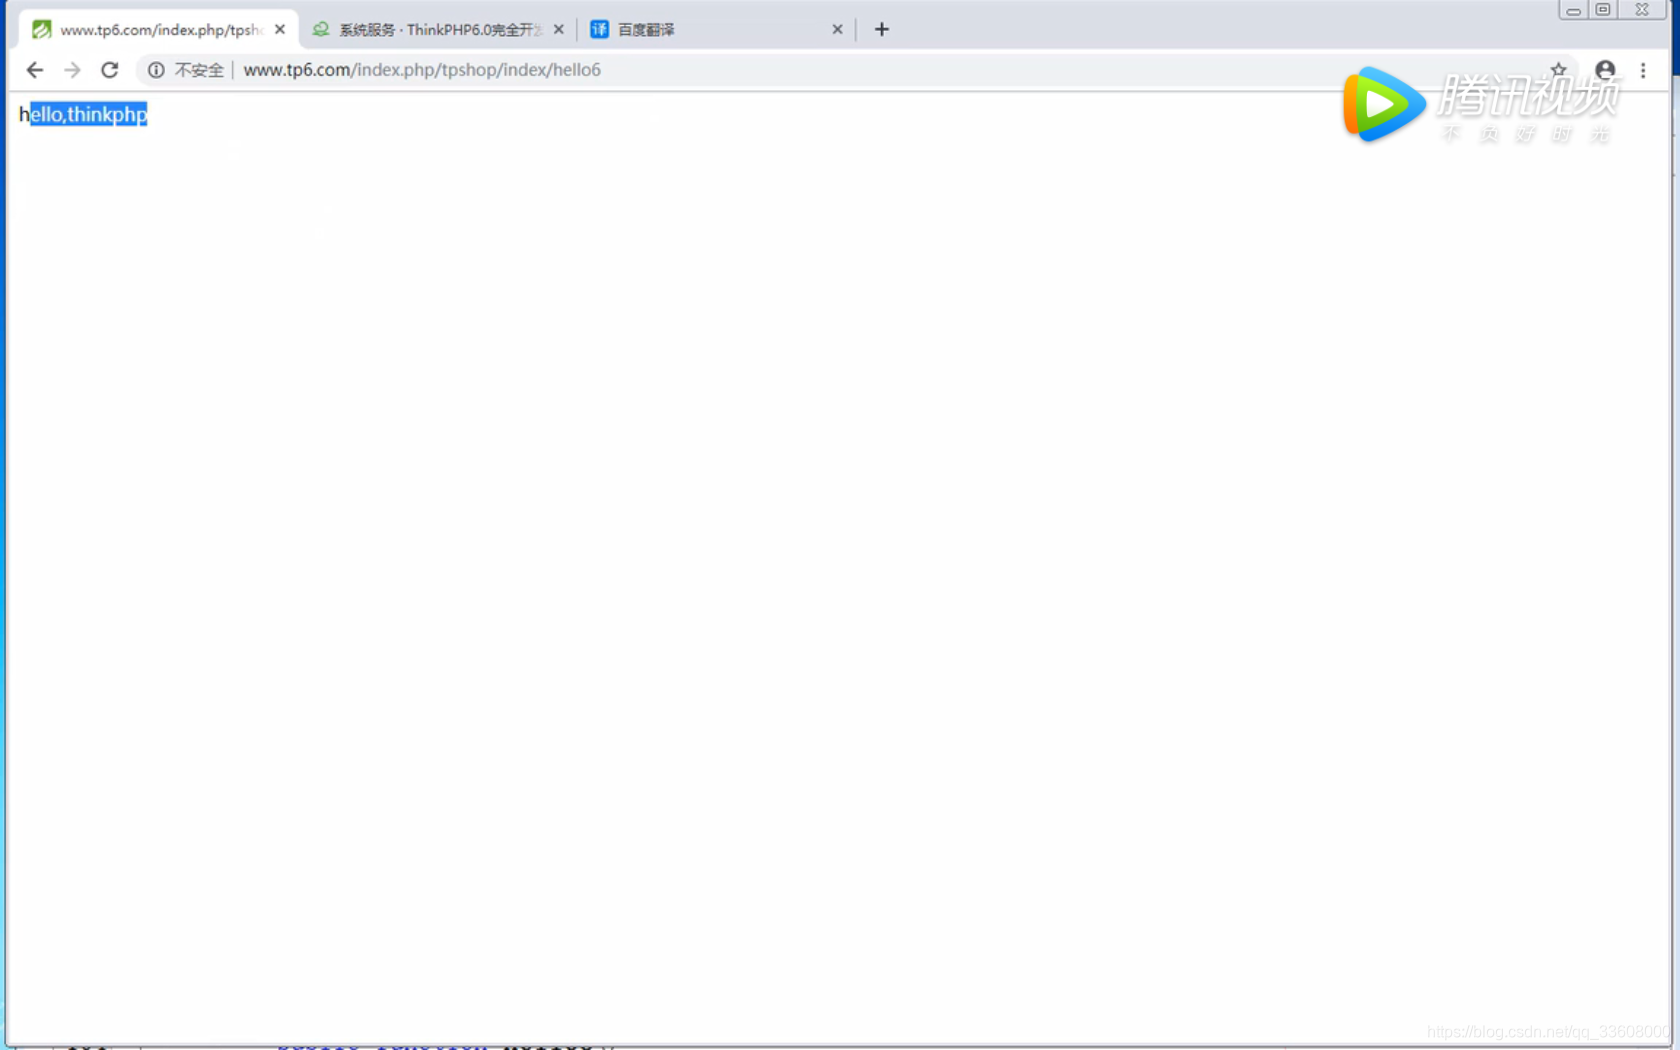The image size is (1680, 1050).
Task: Restore down the browser window
Action: click(1603, 10)
